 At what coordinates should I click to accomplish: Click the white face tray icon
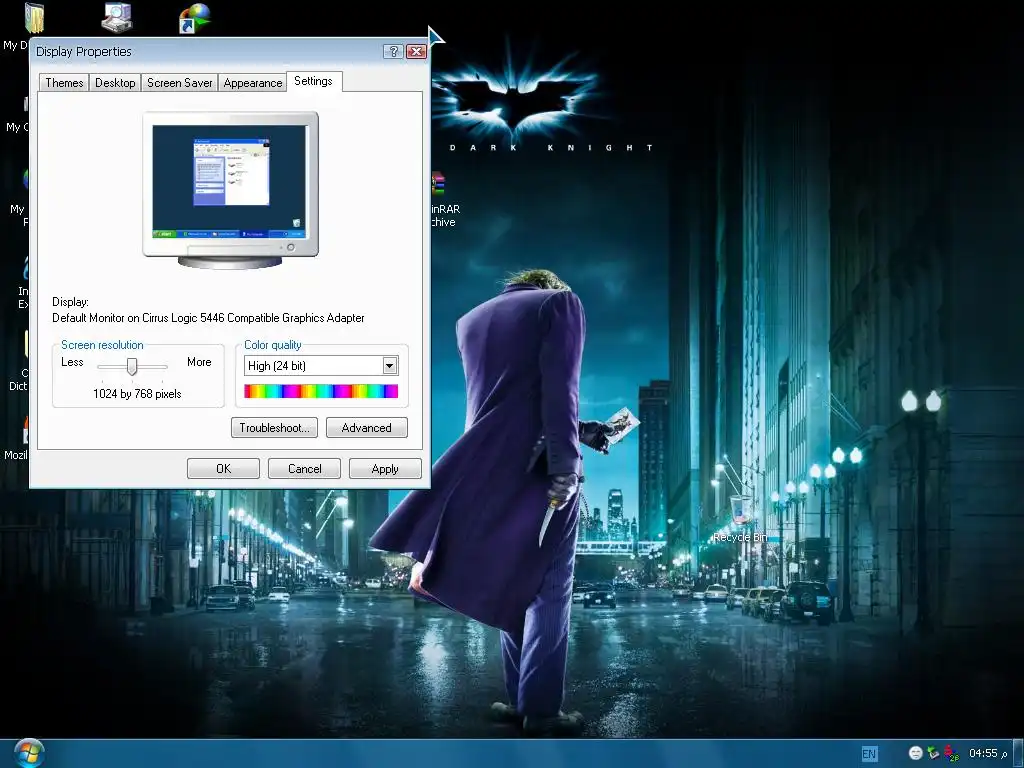pos(916,753)
